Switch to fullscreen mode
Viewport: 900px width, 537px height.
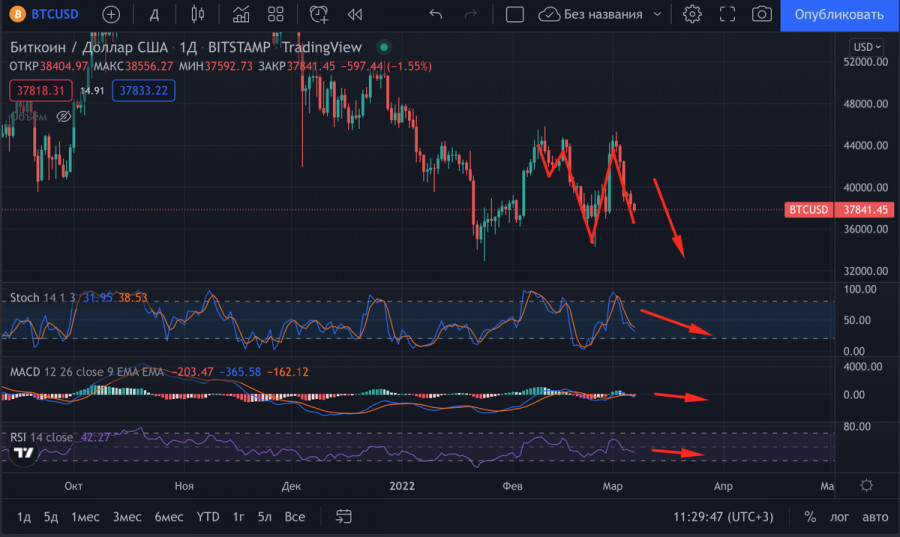(727, 14)
